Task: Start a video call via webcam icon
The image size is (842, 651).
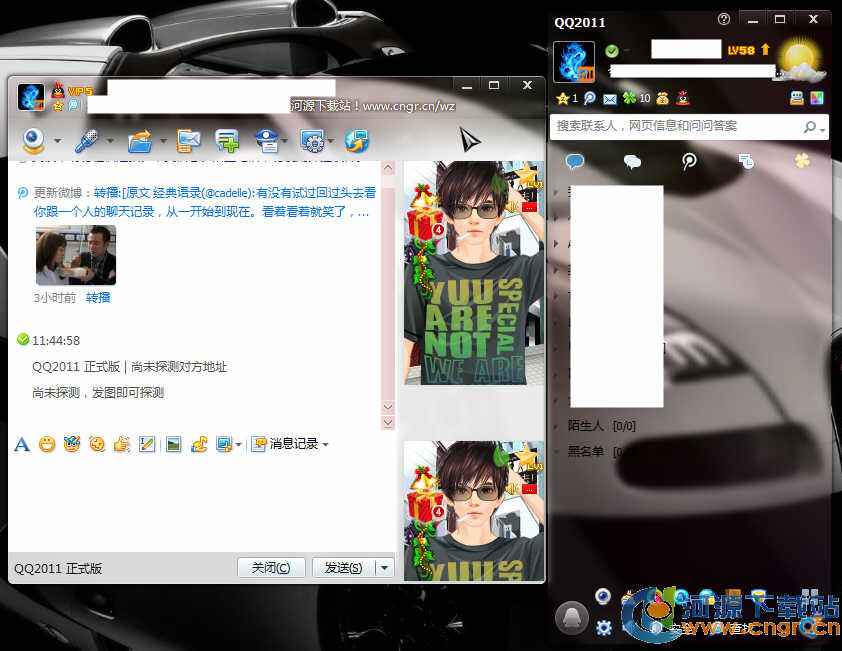Action: (33, 141)
